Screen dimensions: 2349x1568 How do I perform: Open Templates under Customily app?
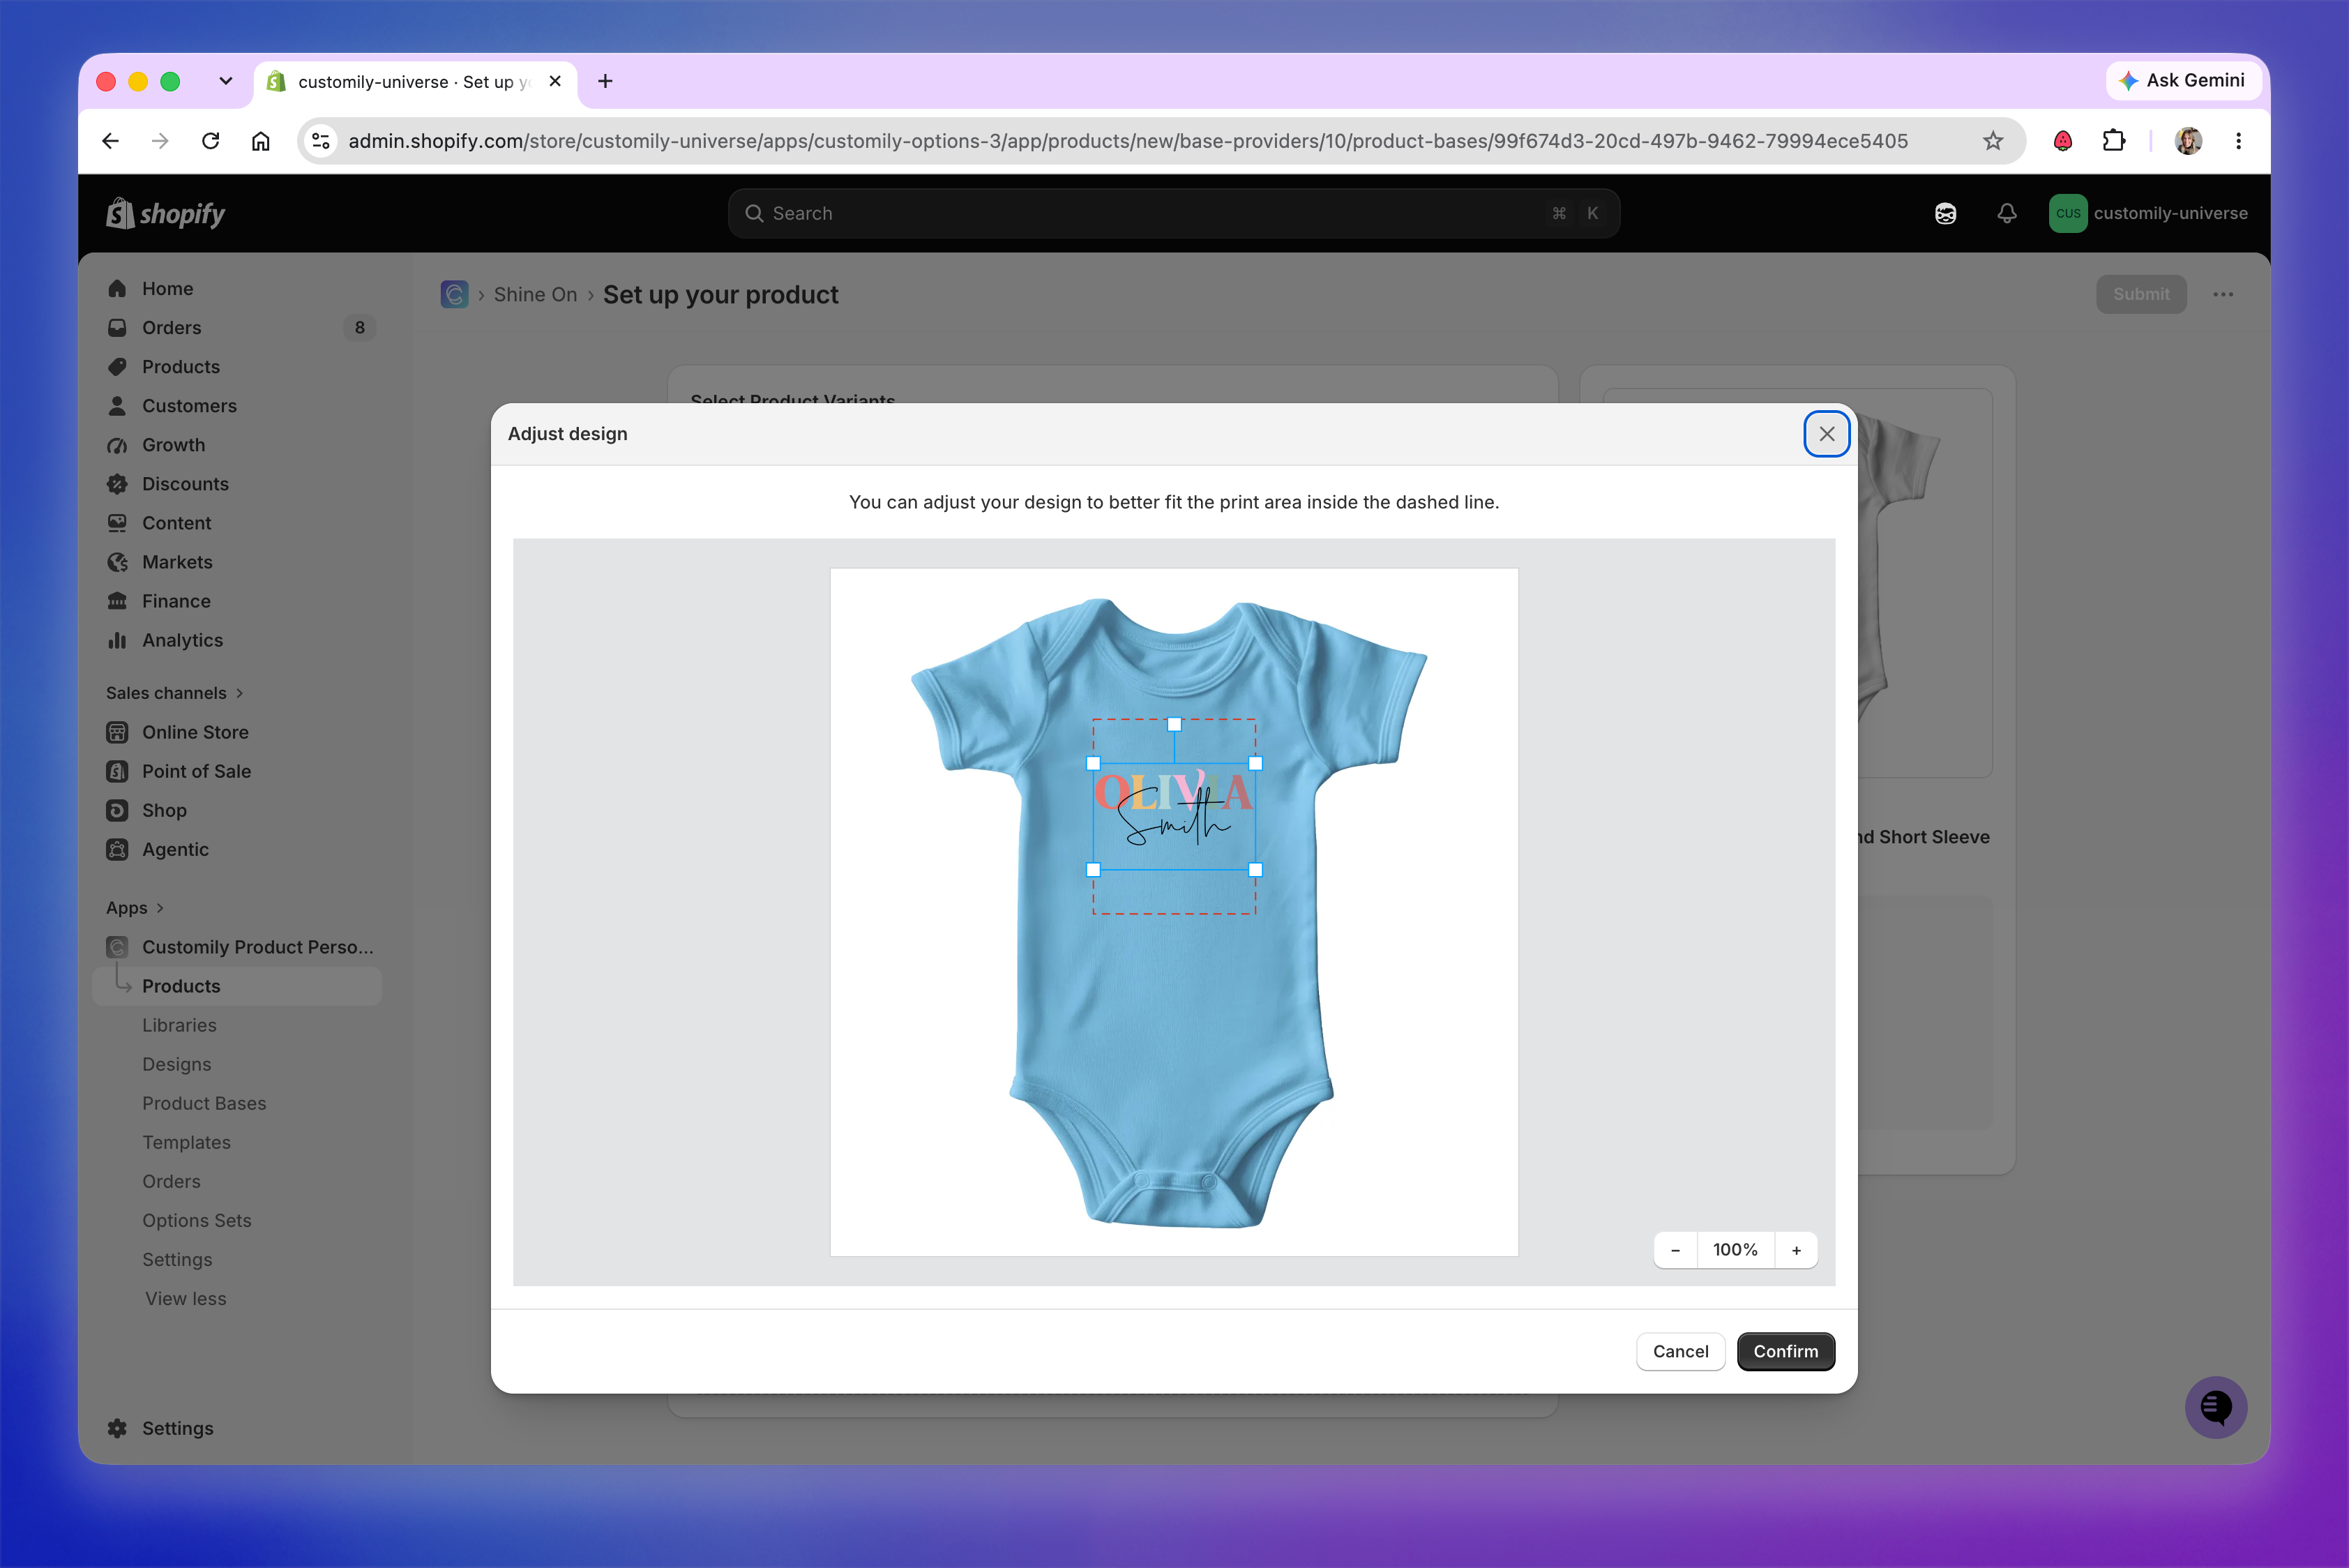coord(186,1142)
